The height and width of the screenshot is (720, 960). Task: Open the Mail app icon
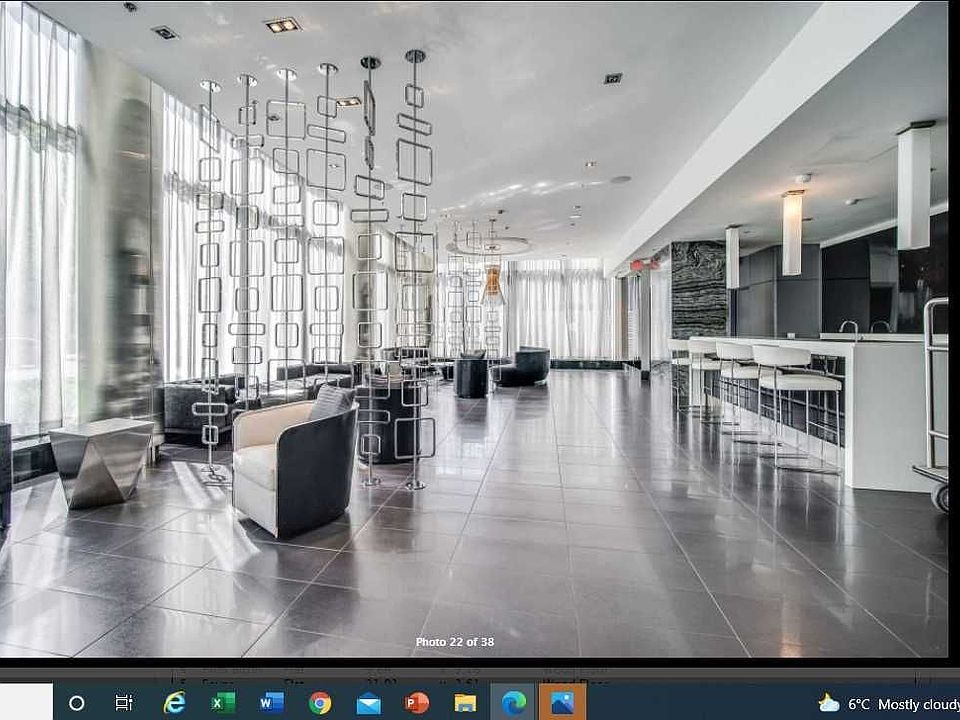point(368,703)
